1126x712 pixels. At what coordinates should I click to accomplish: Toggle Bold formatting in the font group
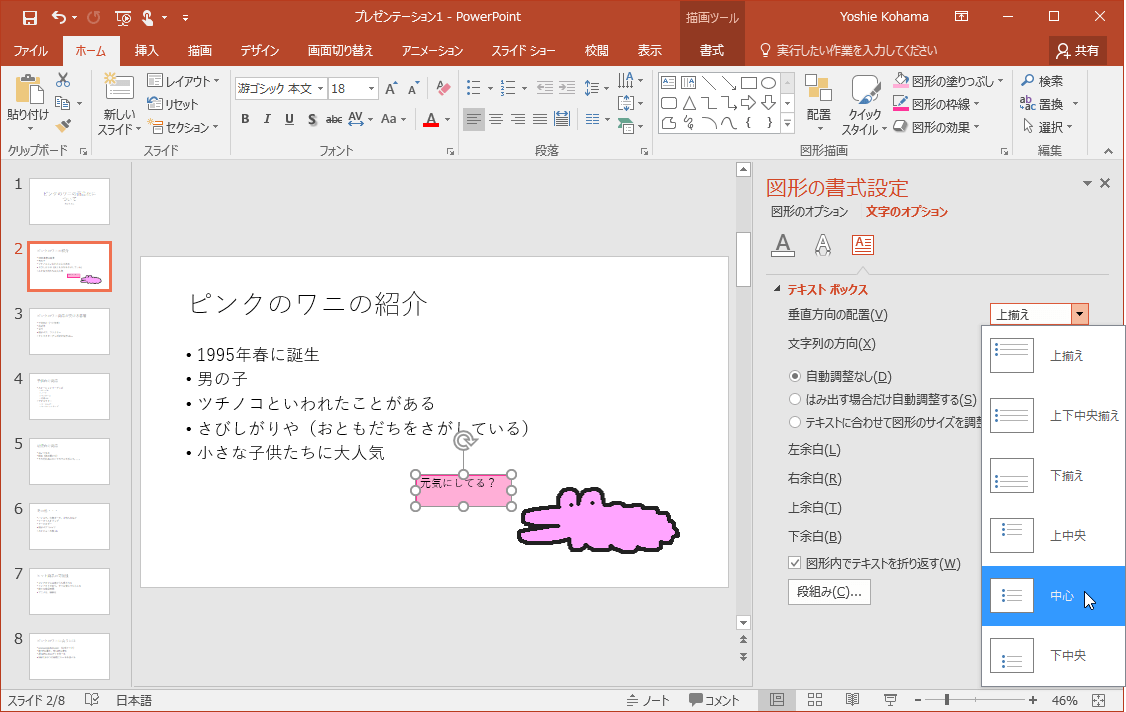click(x=245, y=119)
